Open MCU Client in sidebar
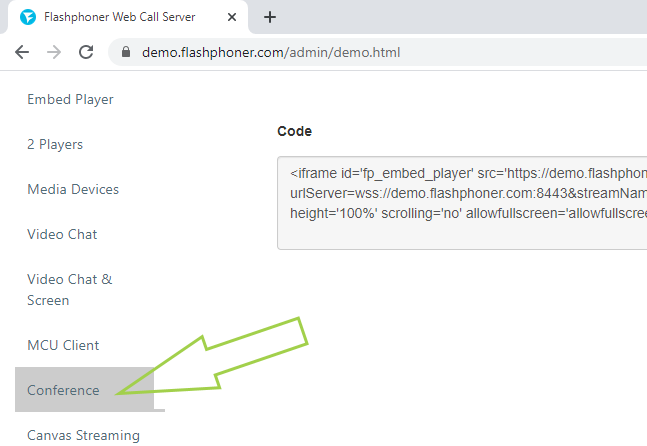This screenshot has width=647, height=446. coord(63,345)
